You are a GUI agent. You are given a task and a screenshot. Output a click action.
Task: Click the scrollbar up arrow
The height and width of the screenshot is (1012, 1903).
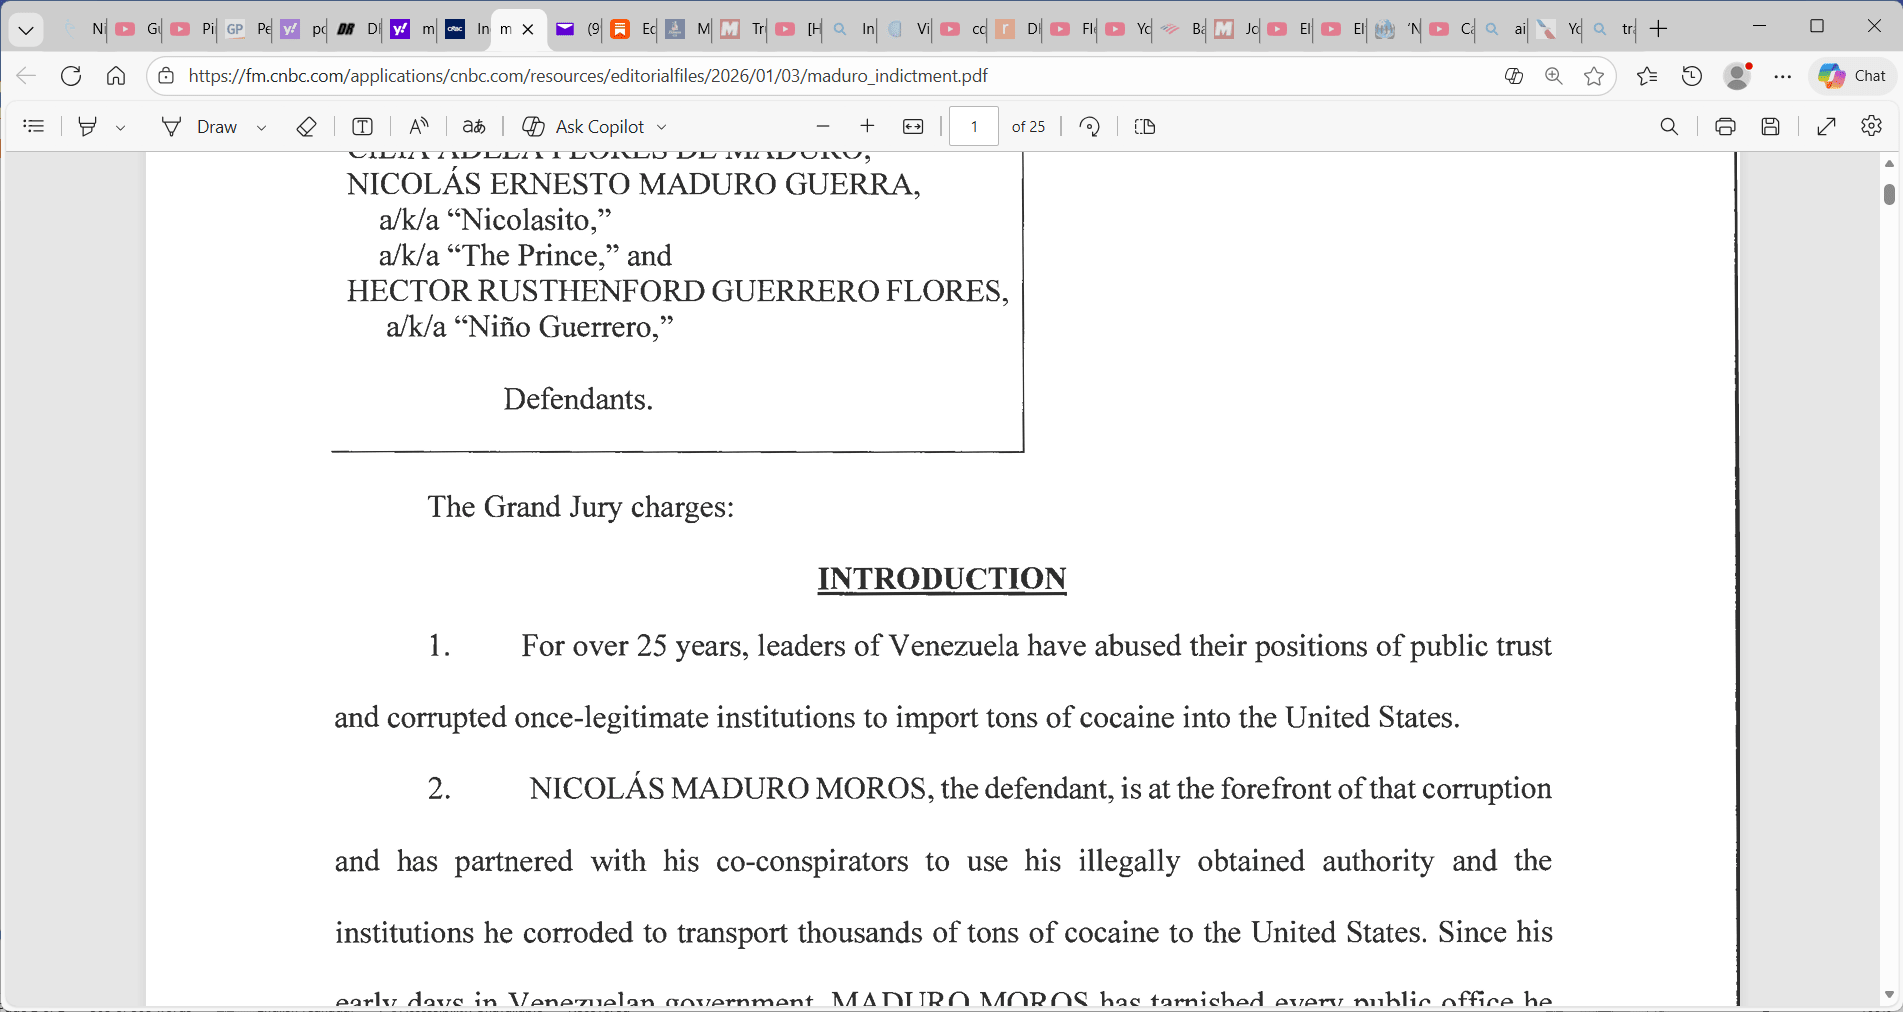coord(1889,163)
